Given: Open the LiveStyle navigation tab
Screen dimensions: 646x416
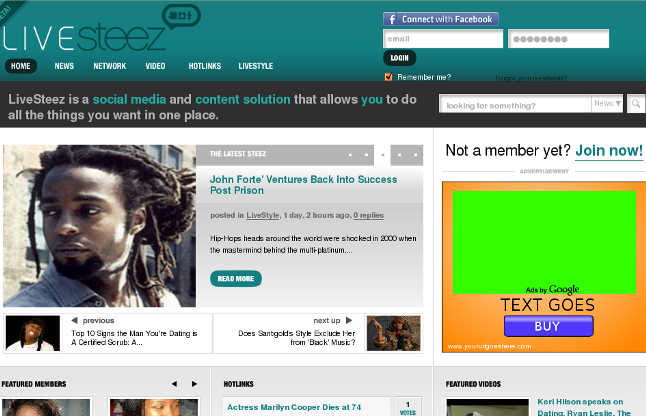Looking at the screenshot, I should 255,66.
